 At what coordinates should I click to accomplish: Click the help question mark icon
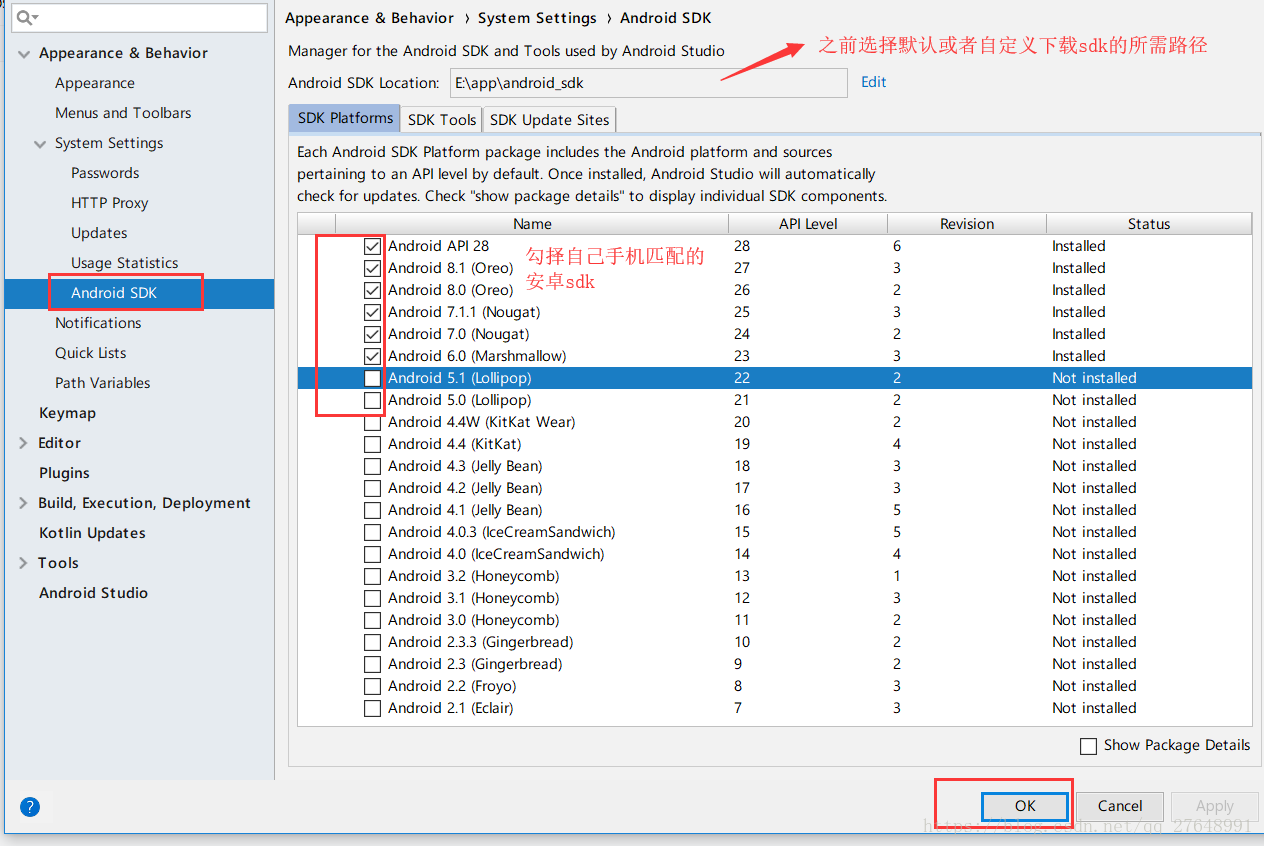tap(30, 806)
